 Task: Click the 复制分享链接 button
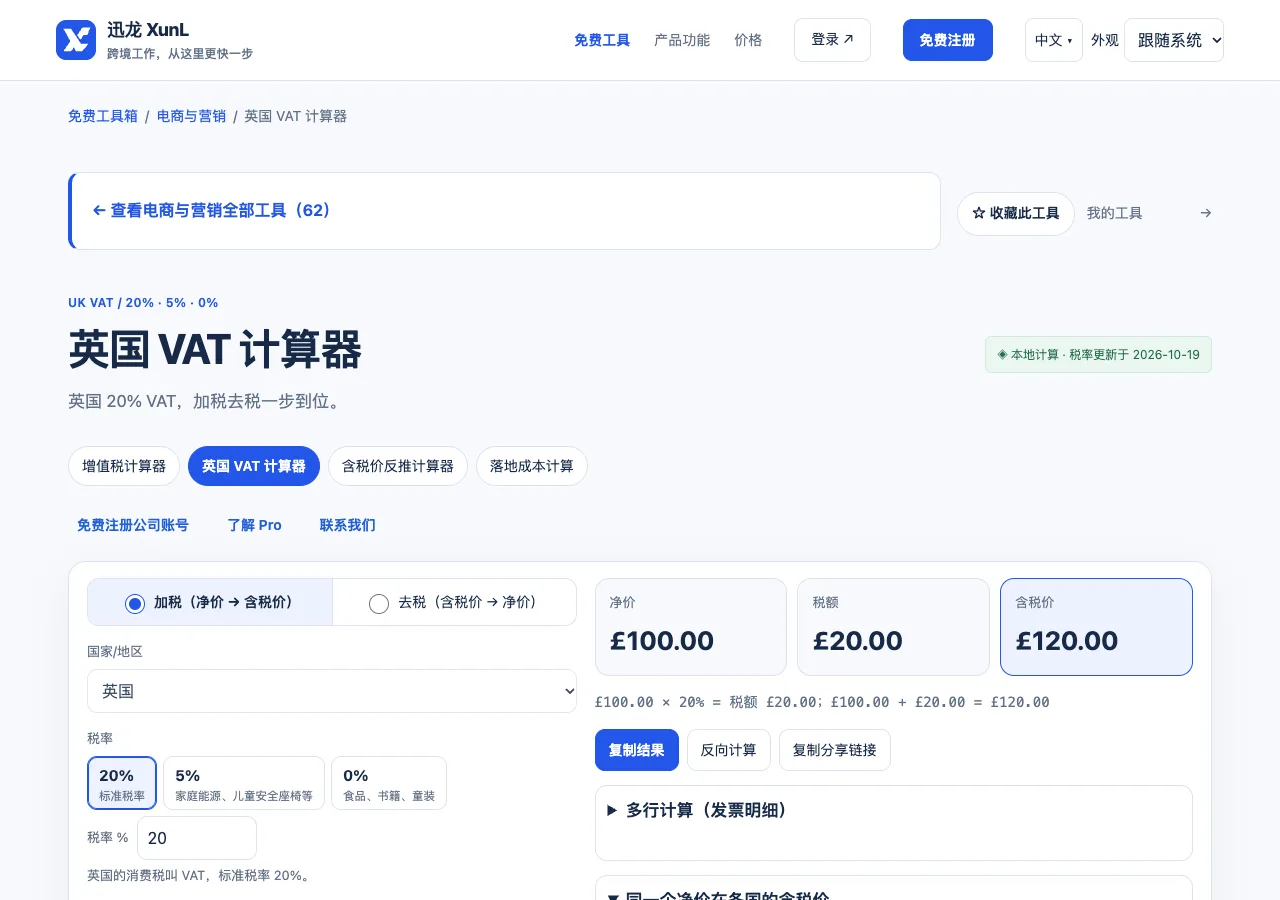[835, 750]
